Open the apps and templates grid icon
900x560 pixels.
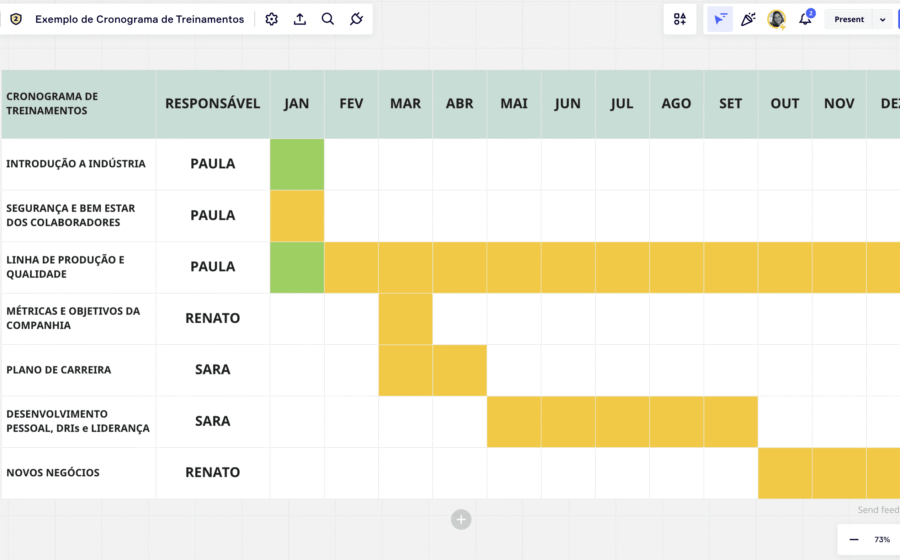[680, 19]
